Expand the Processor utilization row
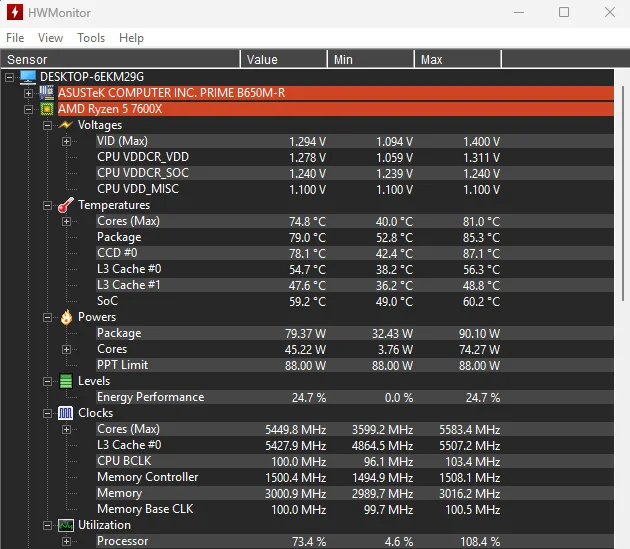This screenshot has width=630, height=549. click(66, 541)
